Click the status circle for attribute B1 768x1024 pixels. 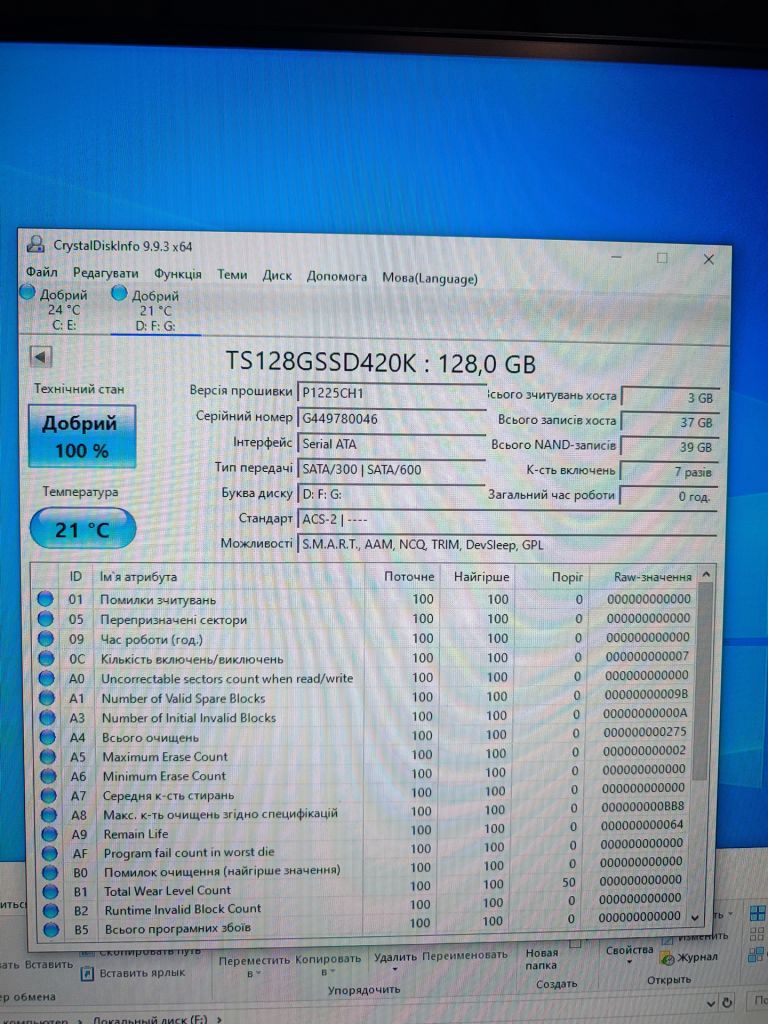pyautogui.click(x=50, y=891)
